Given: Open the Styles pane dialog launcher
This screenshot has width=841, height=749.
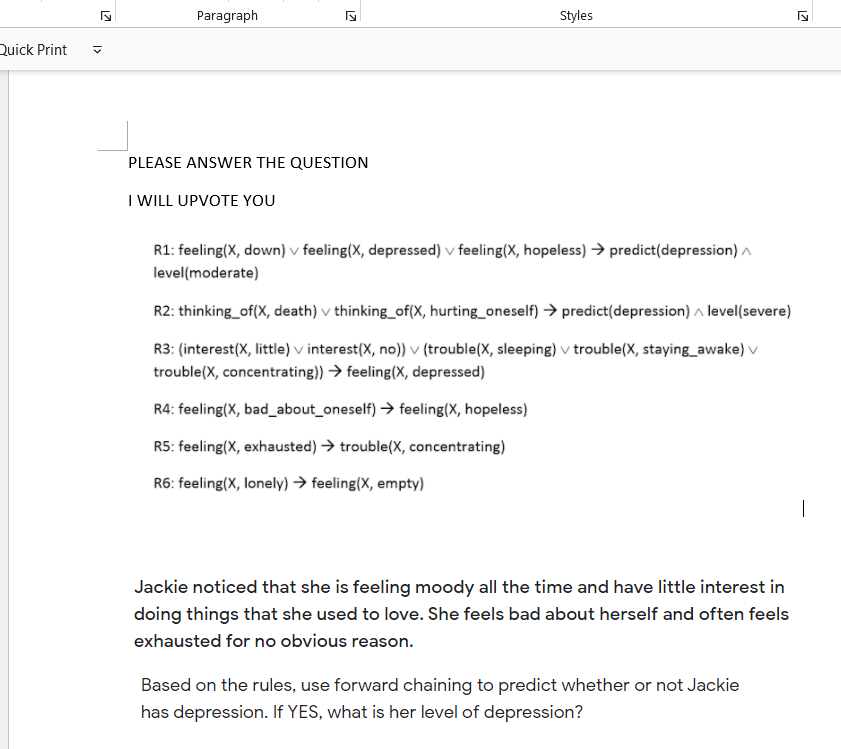Looking at the screenshot, I should 802,16.
